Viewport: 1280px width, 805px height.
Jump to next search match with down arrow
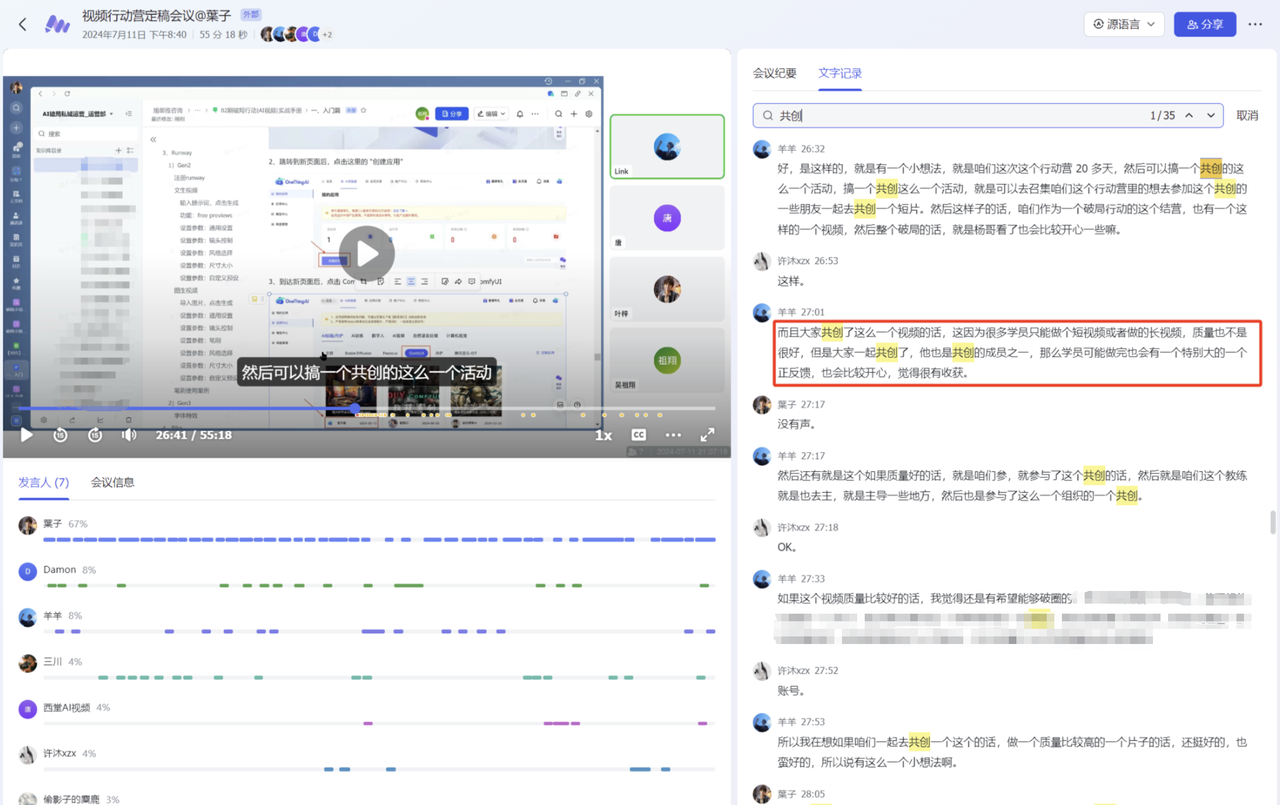point(1211,116)
